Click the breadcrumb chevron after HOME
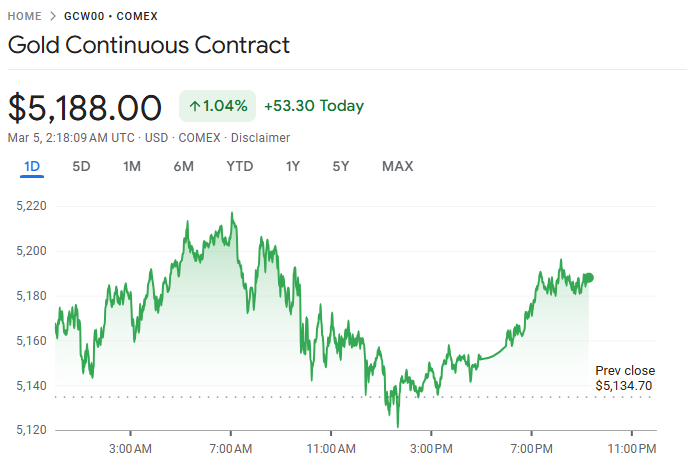Viewport: 687px width, 468px height. pos(53,17)
